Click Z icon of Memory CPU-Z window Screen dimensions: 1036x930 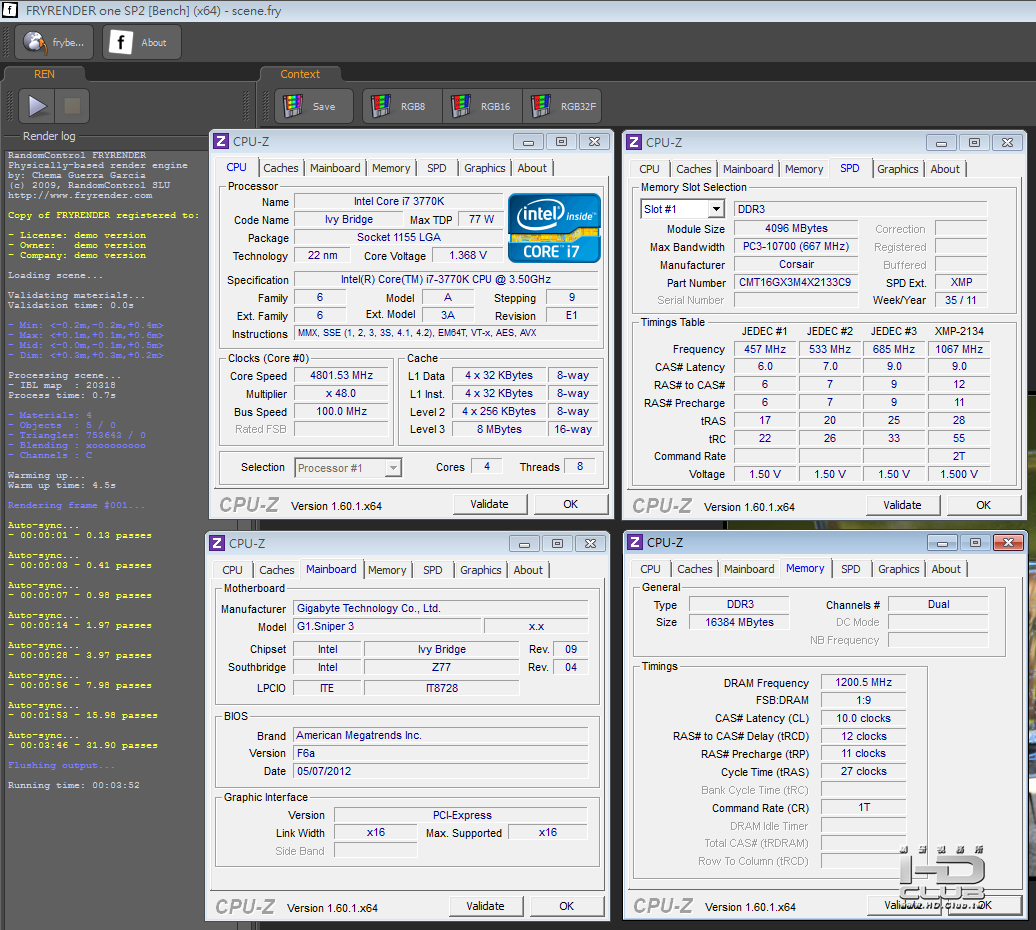635,542
